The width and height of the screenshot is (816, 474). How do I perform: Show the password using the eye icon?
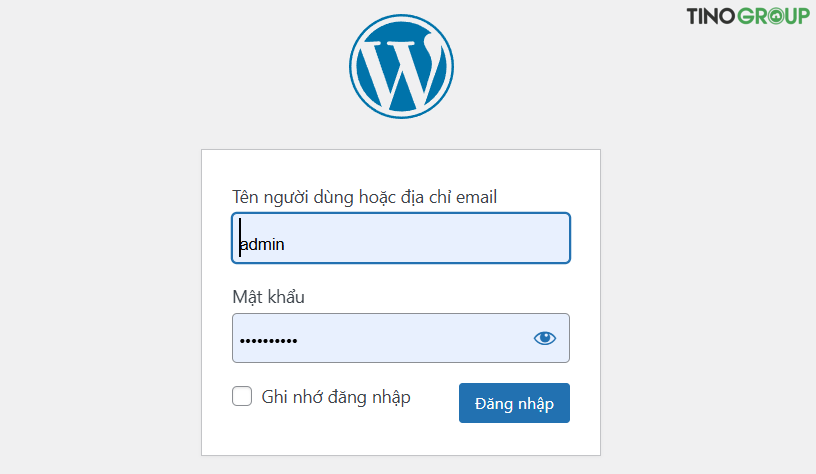pos(544,338)
